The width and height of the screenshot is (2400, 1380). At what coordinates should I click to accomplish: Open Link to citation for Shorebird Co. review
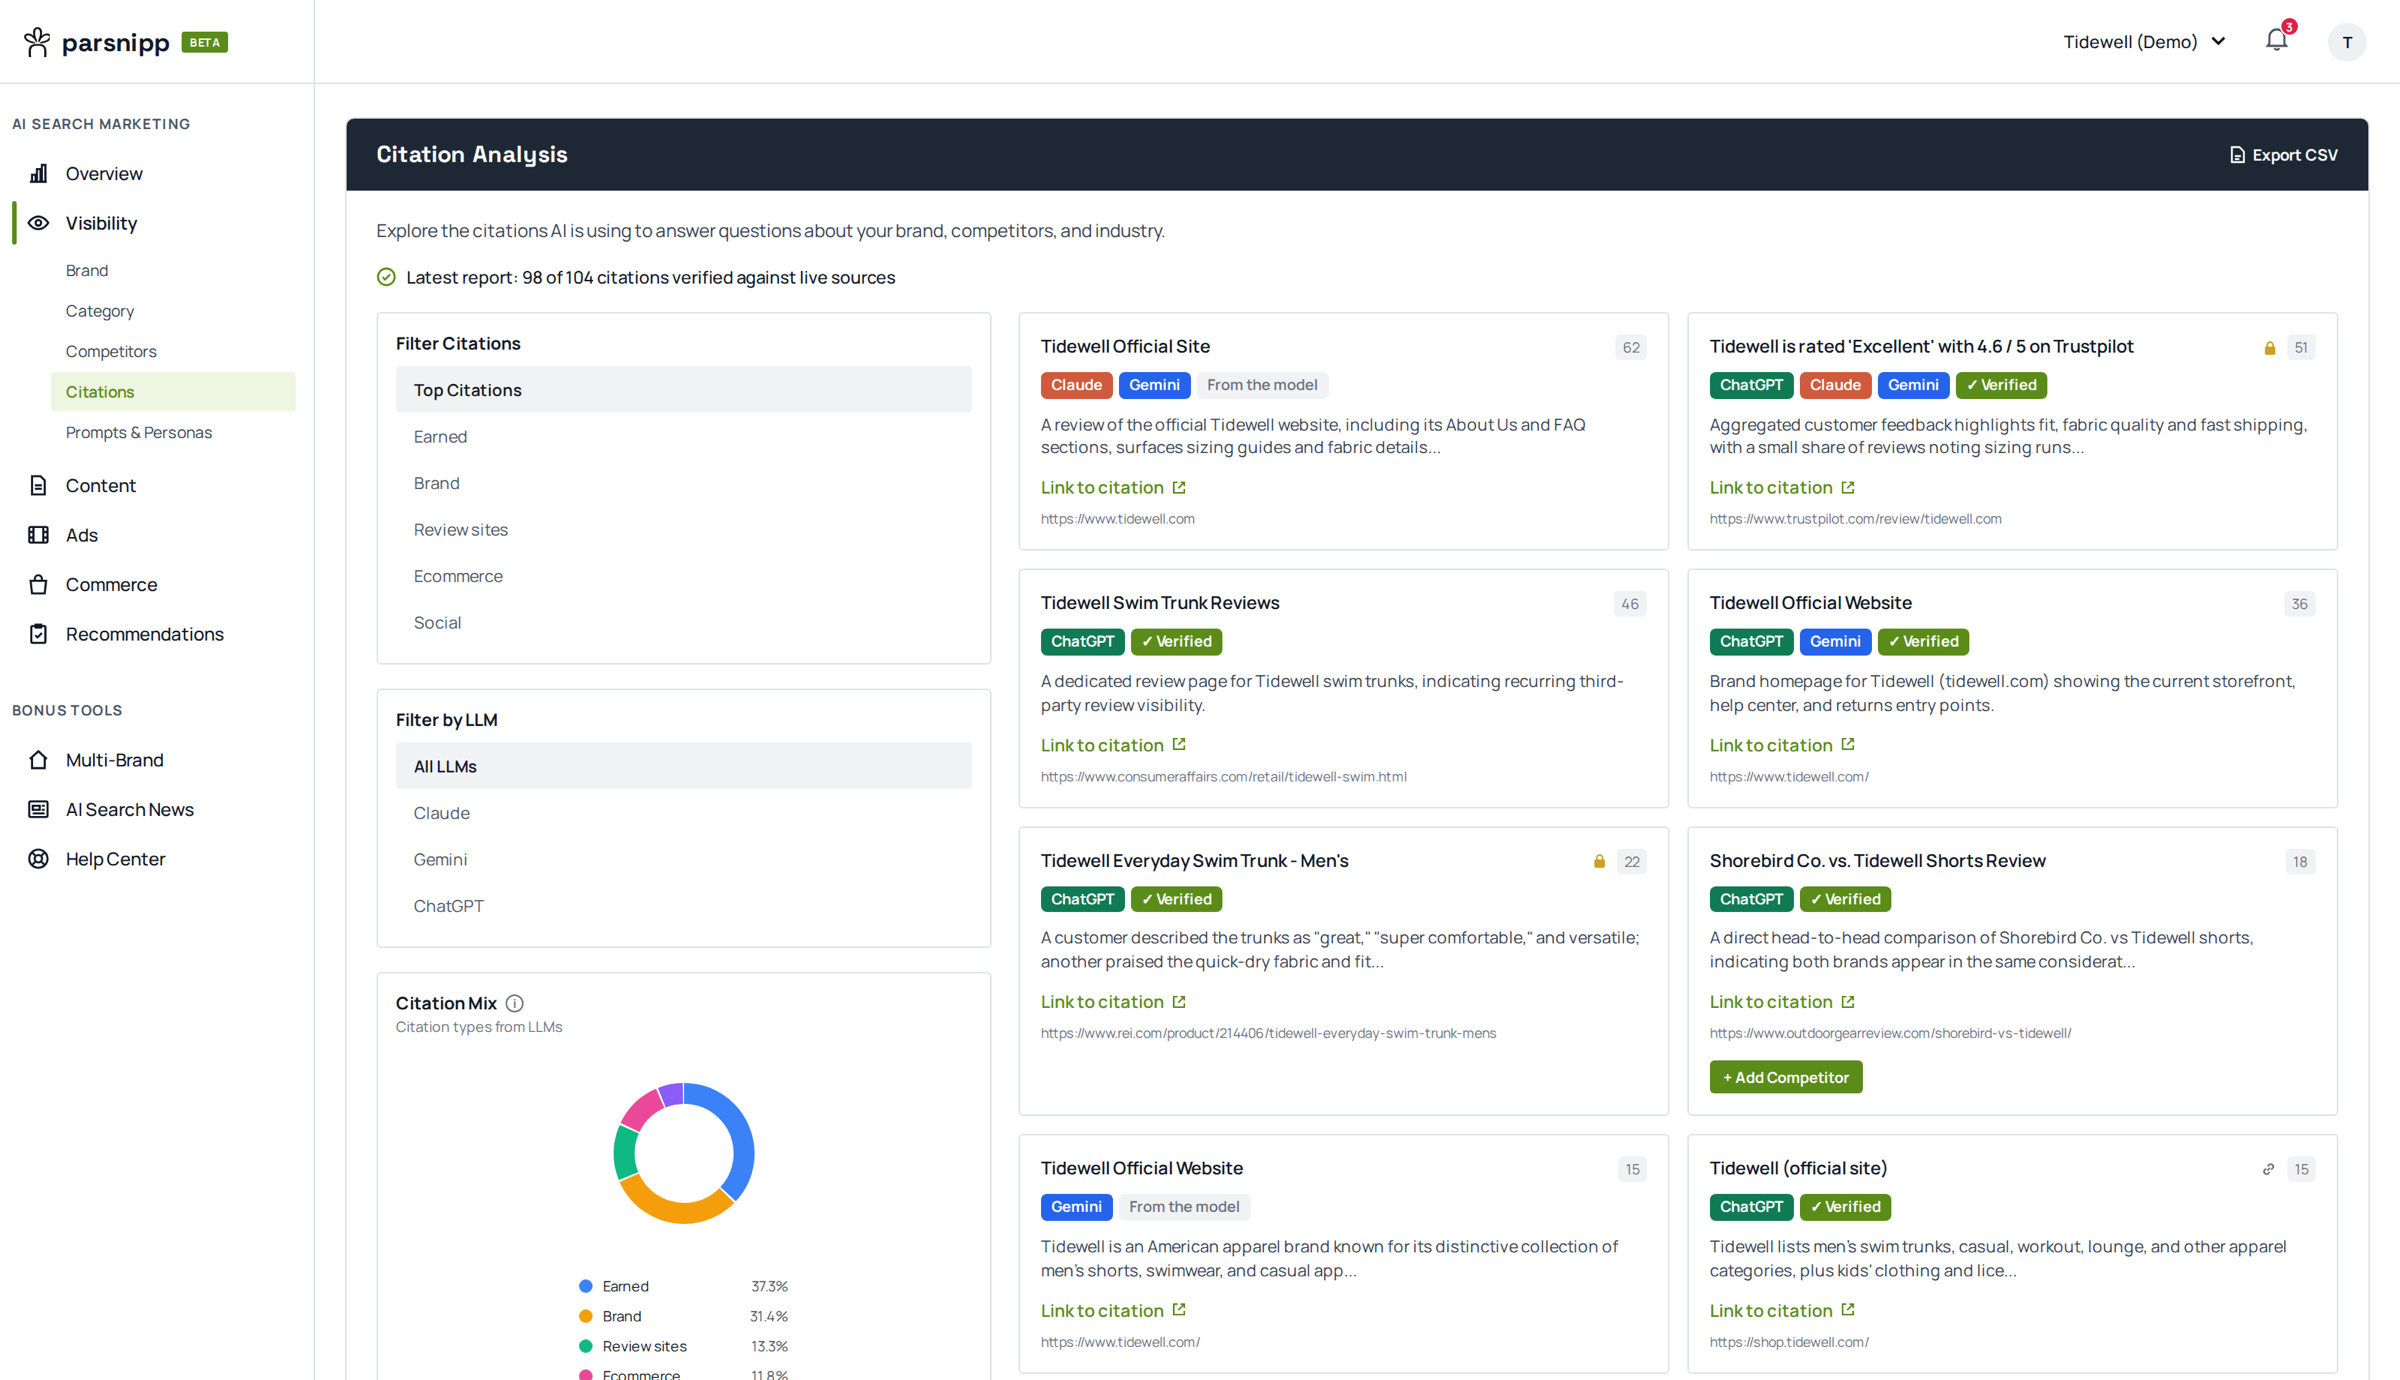1781,1002
